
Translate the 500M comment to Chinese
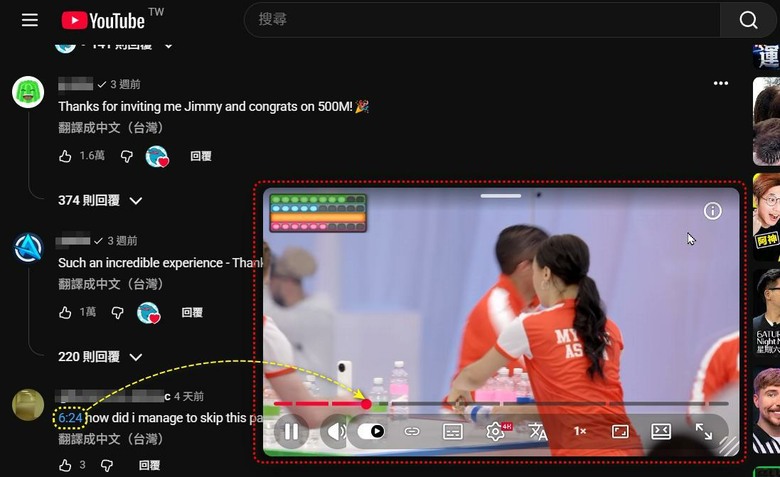(110, 128)
